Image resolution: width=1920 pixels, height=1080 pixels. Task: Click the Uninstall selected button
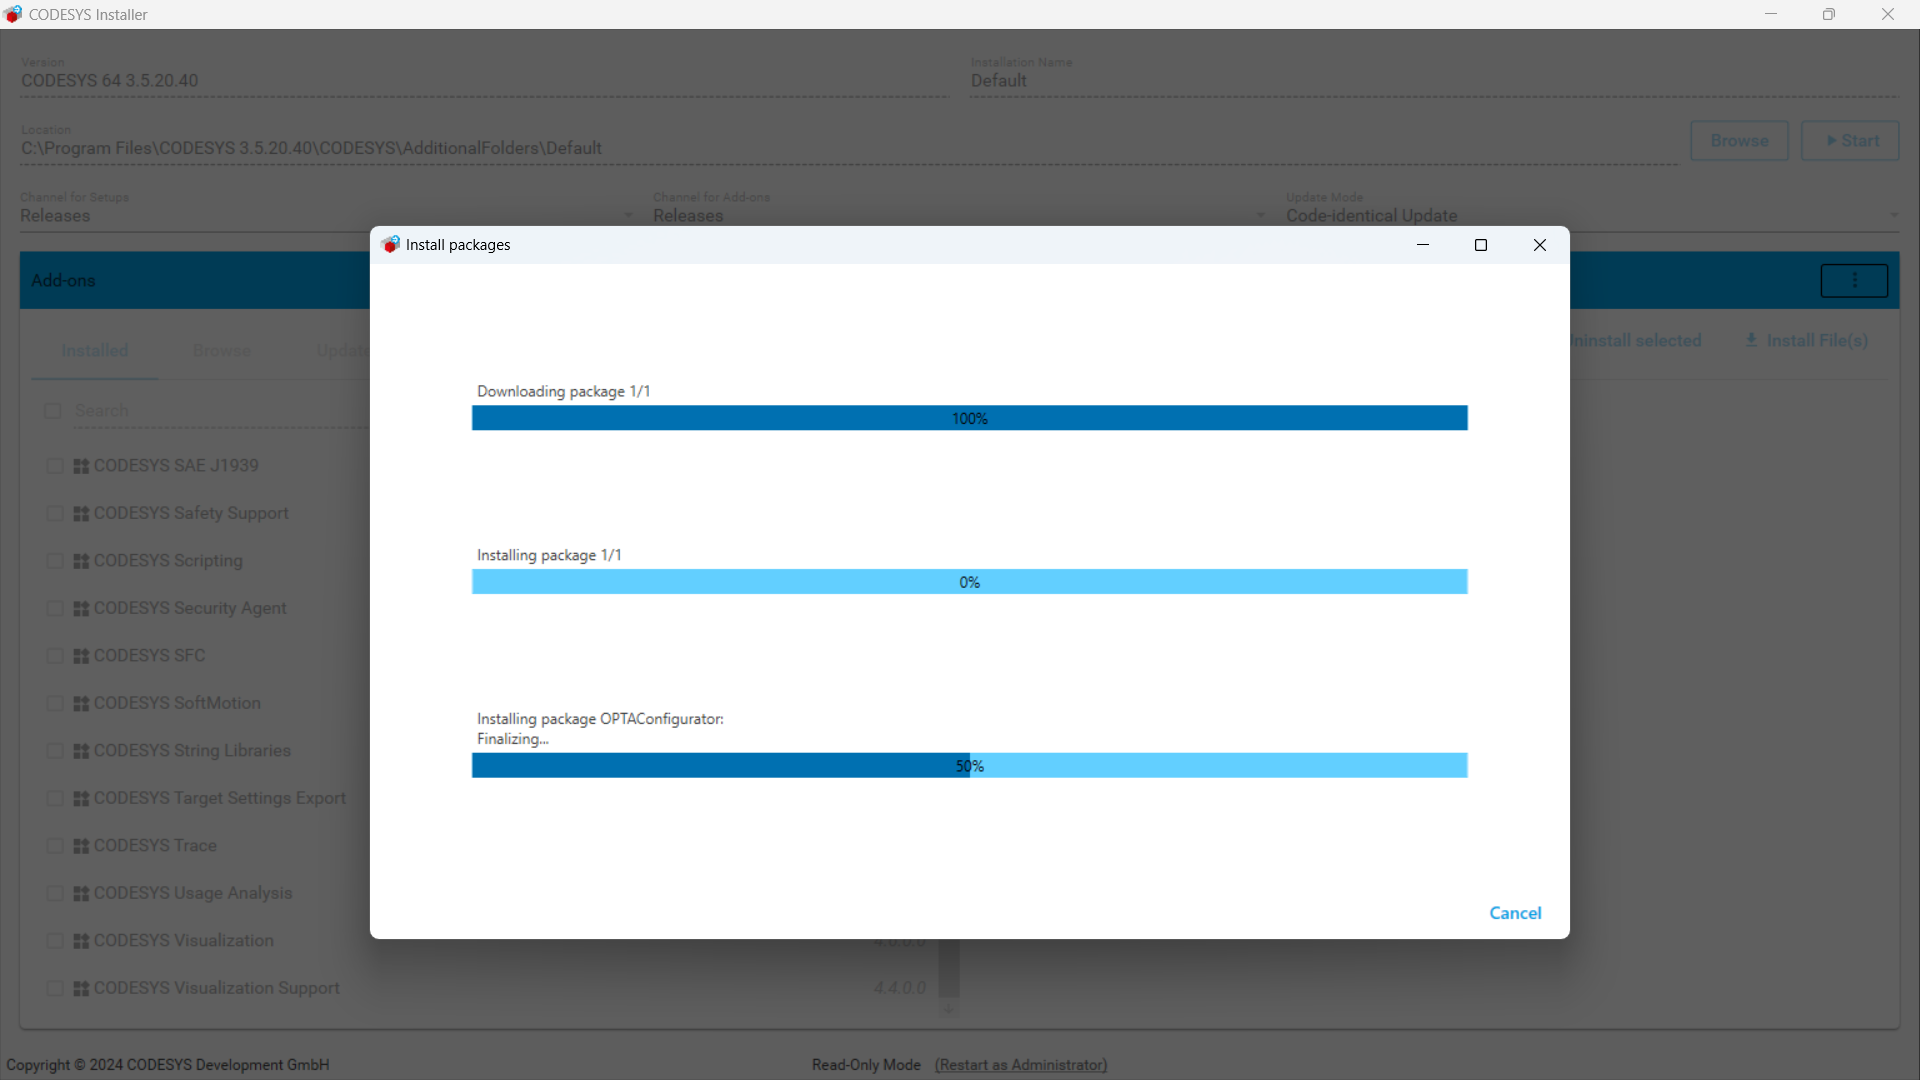1635,341
